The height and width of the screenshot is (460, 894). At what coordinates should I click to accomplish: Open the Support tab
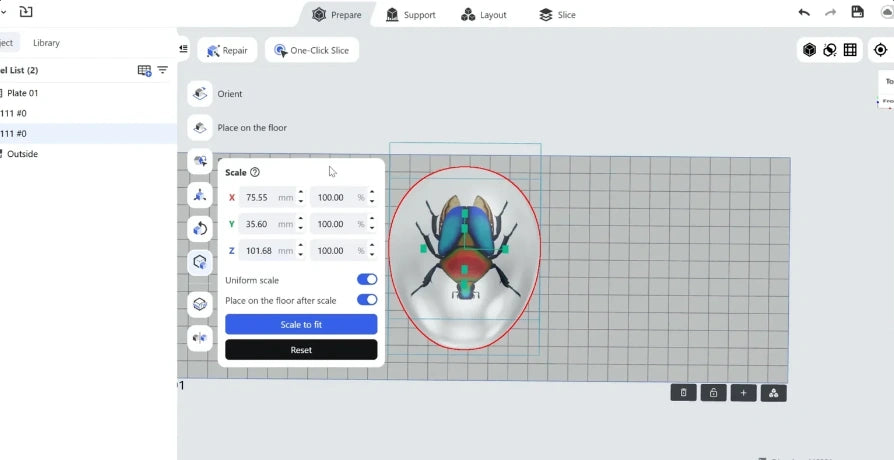(x=411, y=15)
